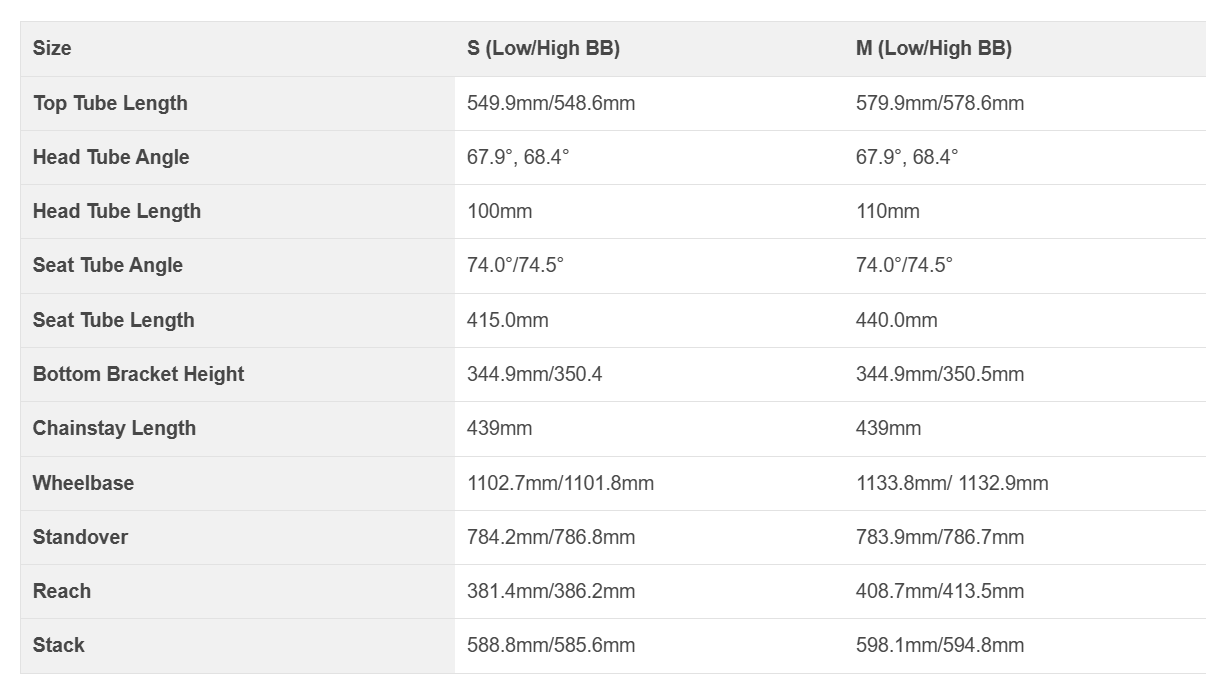Click the Size column header cell
Image resolution: width=1206 pixels, height=678 pixels.
pos(237,49)
